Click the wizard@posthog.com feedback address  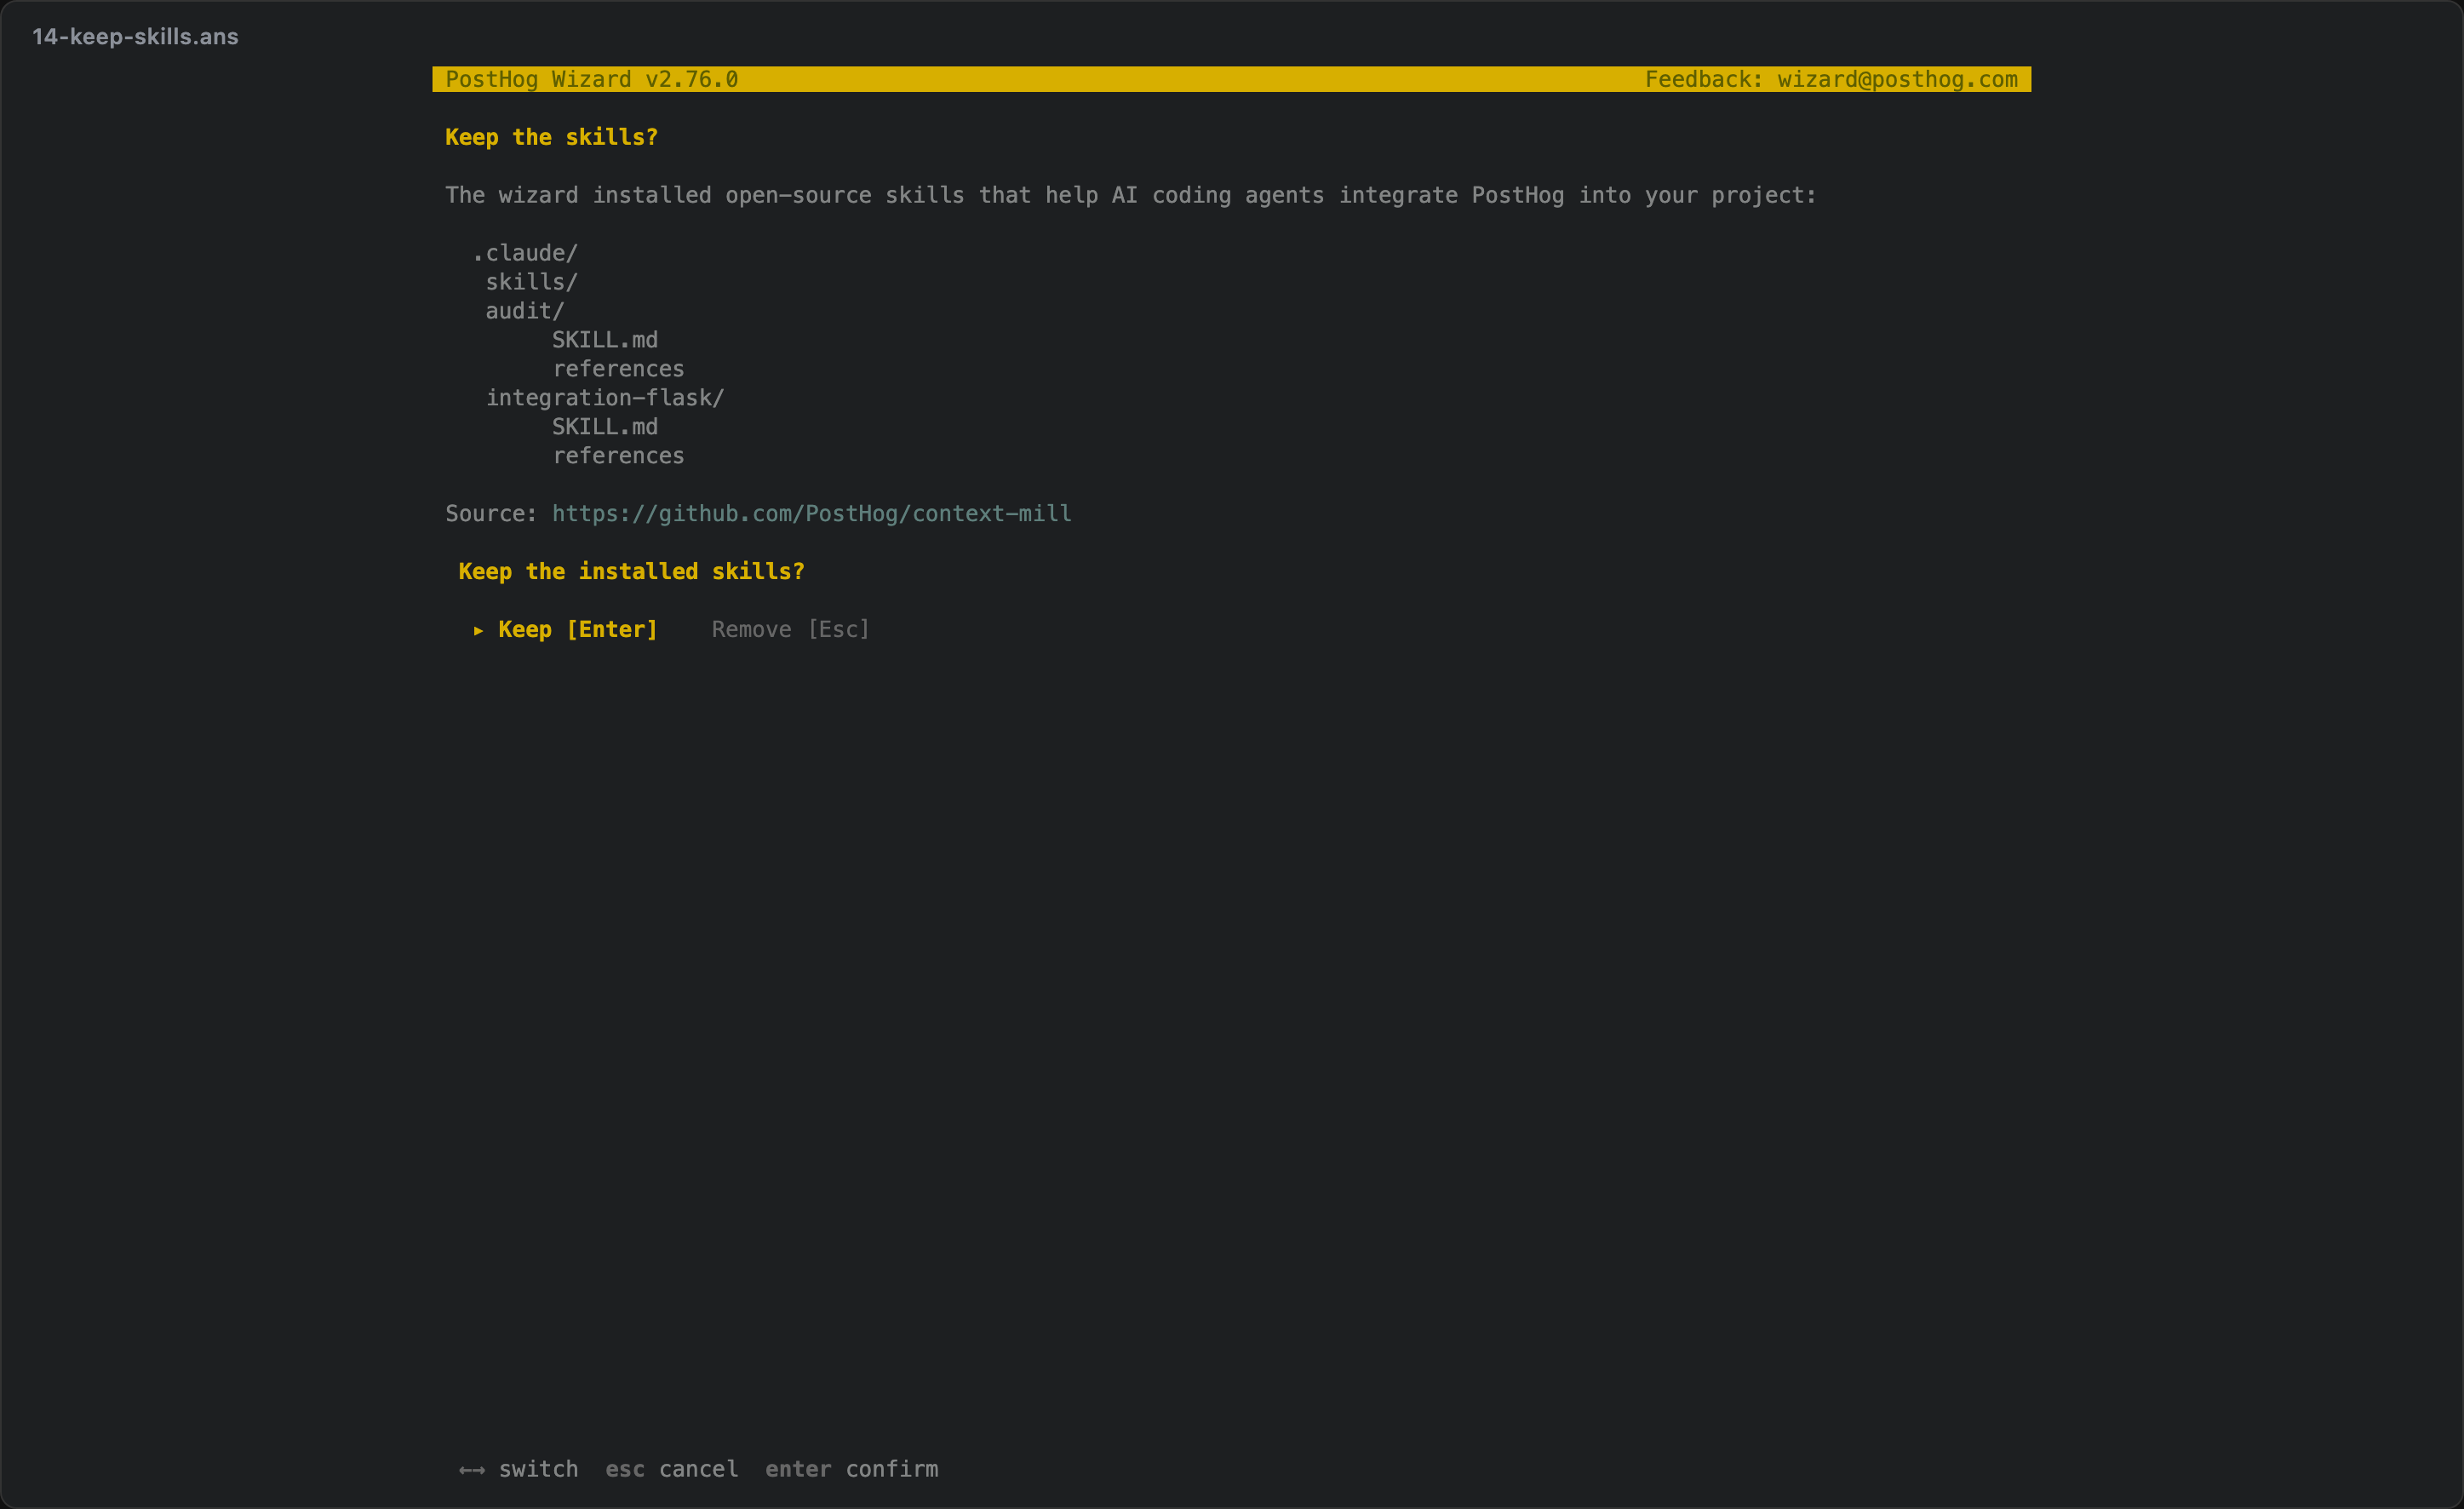[x=1897, y=79]
